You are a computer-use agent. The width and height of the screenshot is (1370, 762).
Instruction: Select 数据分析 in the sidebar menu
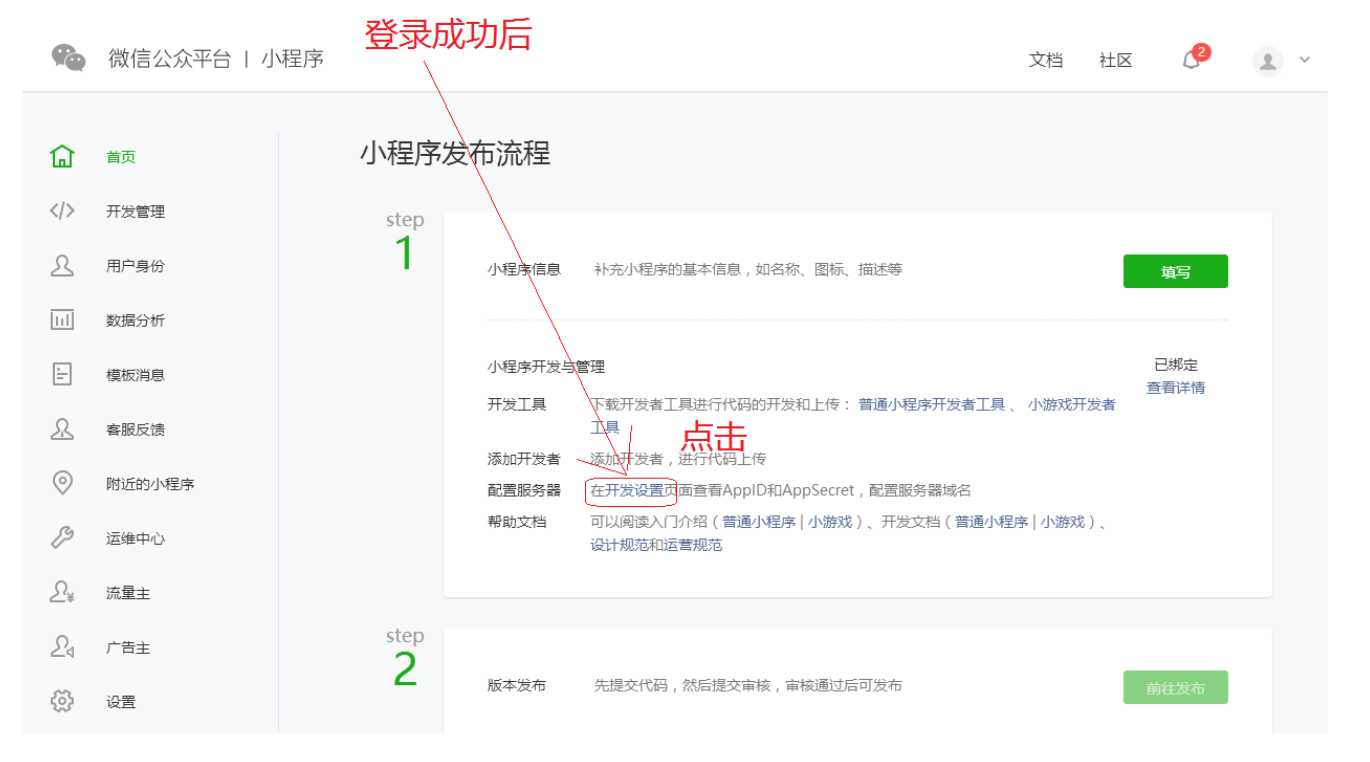(x=135, y=321)
